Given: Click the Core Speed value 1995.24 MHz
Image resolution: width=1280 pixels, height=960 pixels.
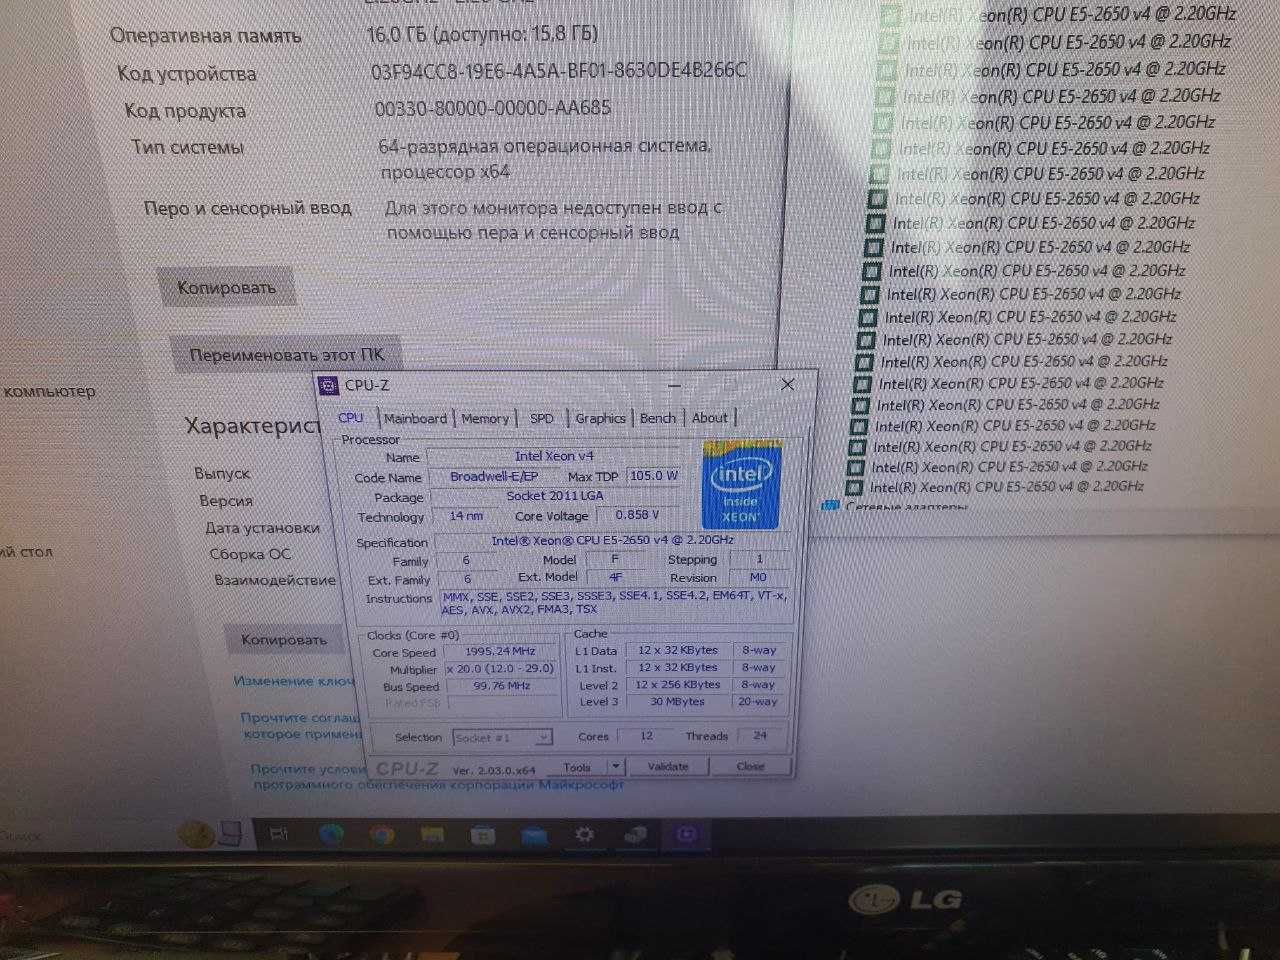Looking at the screenshot, I should pyautogui.click(x=500, y=651).
